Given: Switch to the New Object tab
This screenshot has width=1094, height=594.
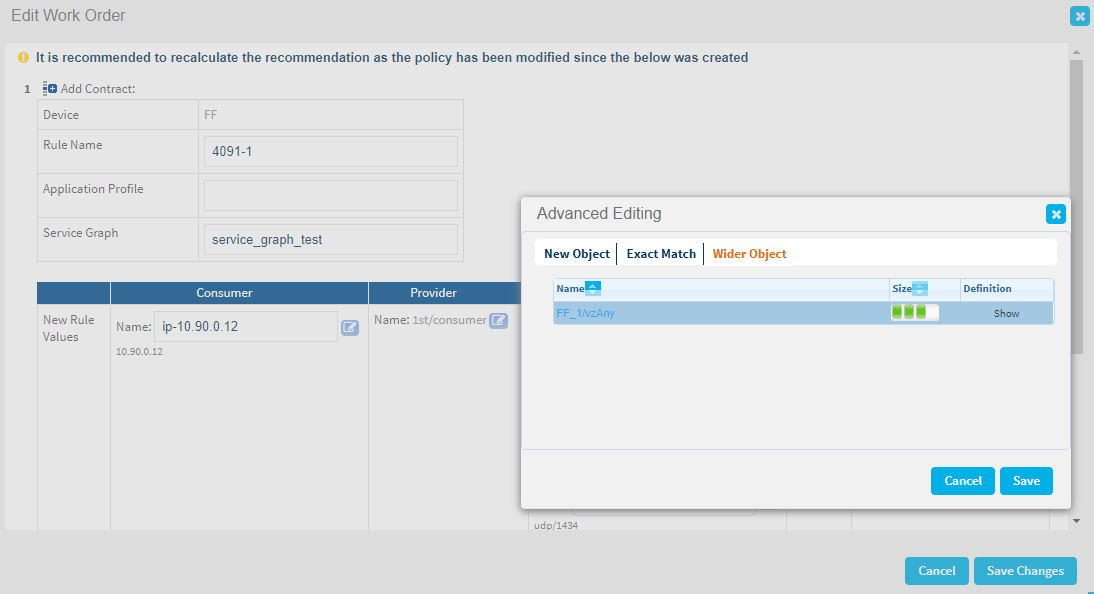Looking at the screenshot, I should tap(576, 254).
